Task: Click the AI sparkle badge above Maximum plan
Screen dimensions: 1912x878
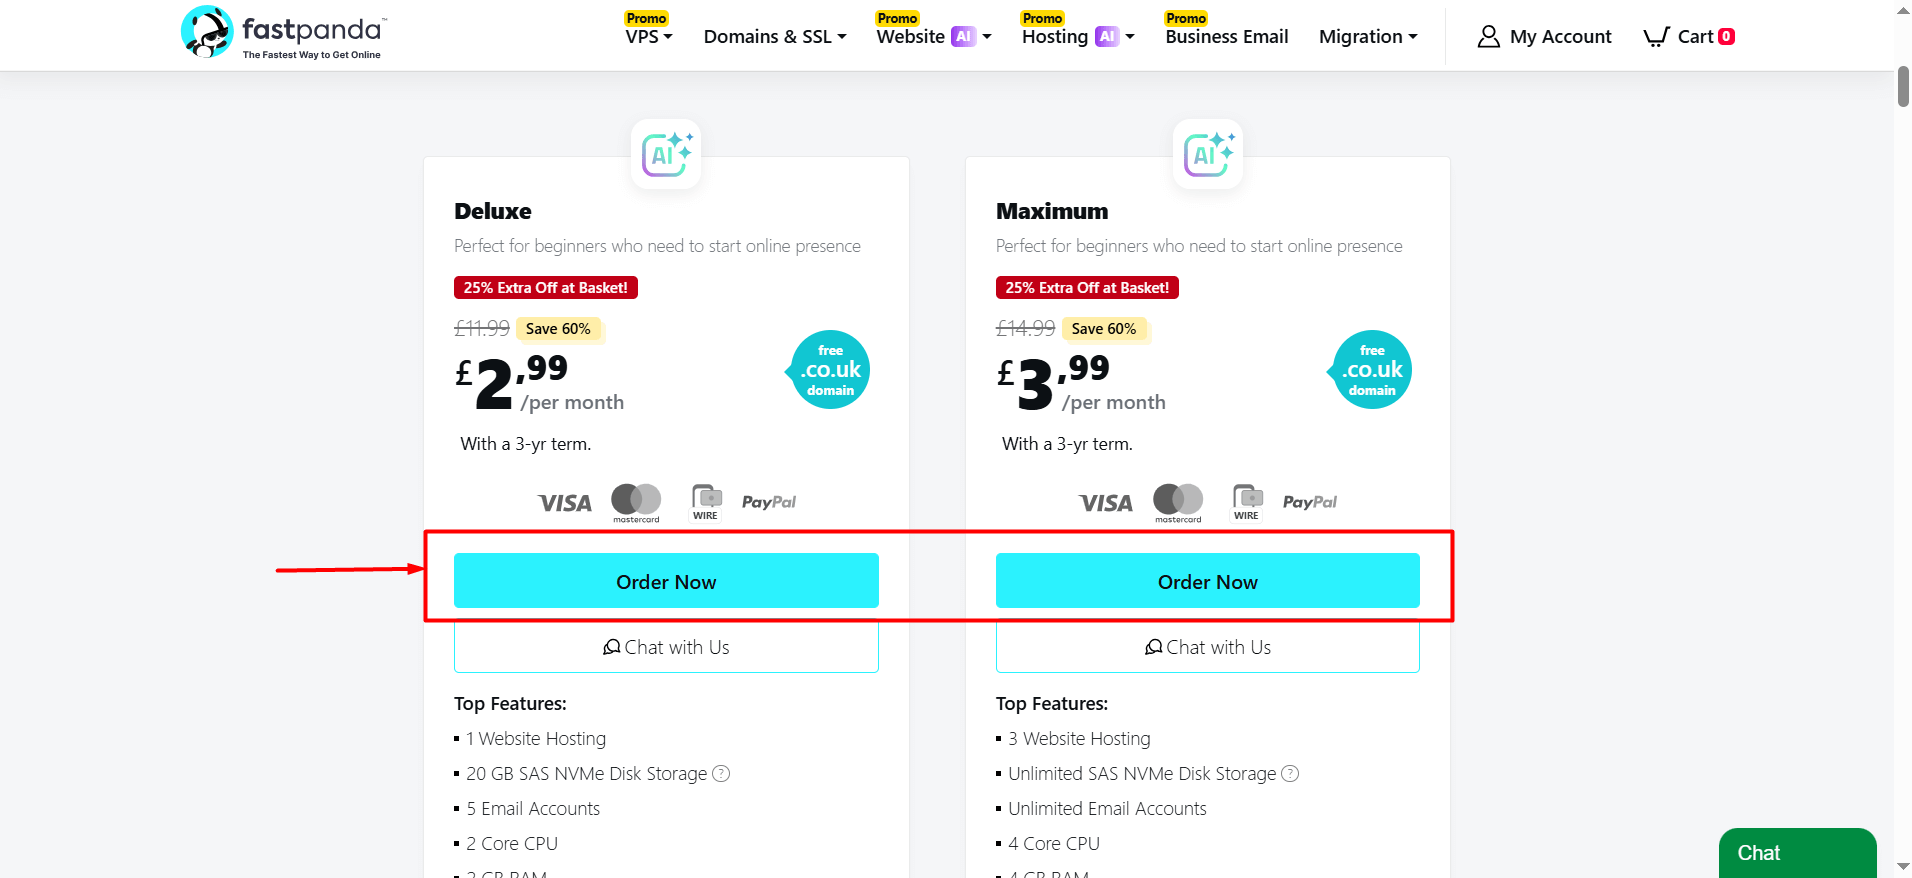Action: [1207, 153]
